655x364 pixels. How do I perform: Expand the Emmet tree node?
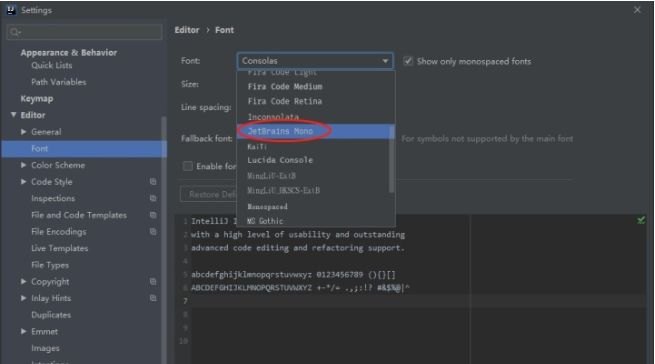click(24, 331)
